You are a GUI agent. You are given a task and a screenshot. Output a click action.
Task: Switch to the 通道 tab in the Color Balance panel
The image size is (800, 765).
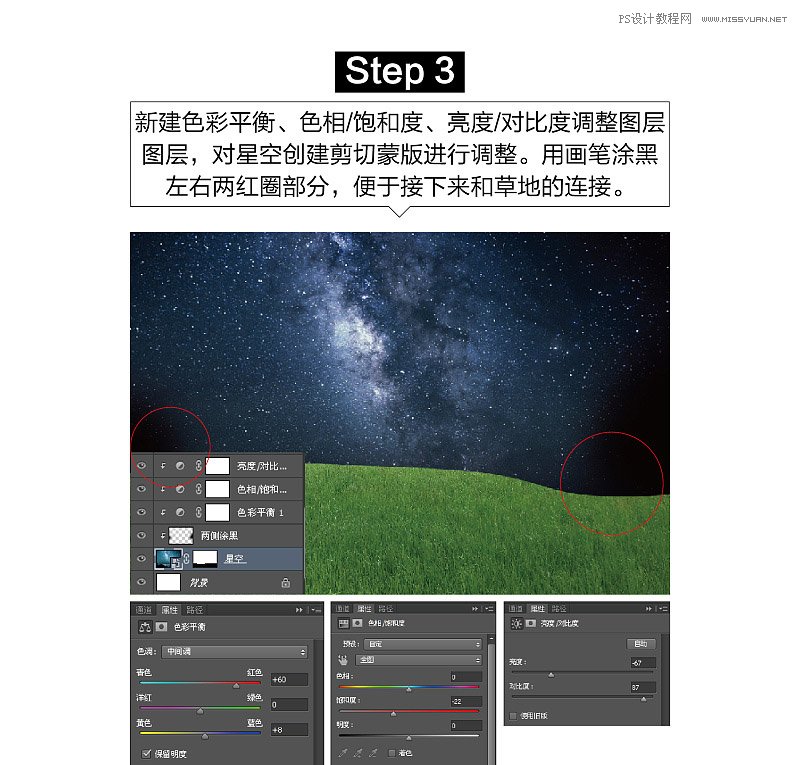point(143,609)
